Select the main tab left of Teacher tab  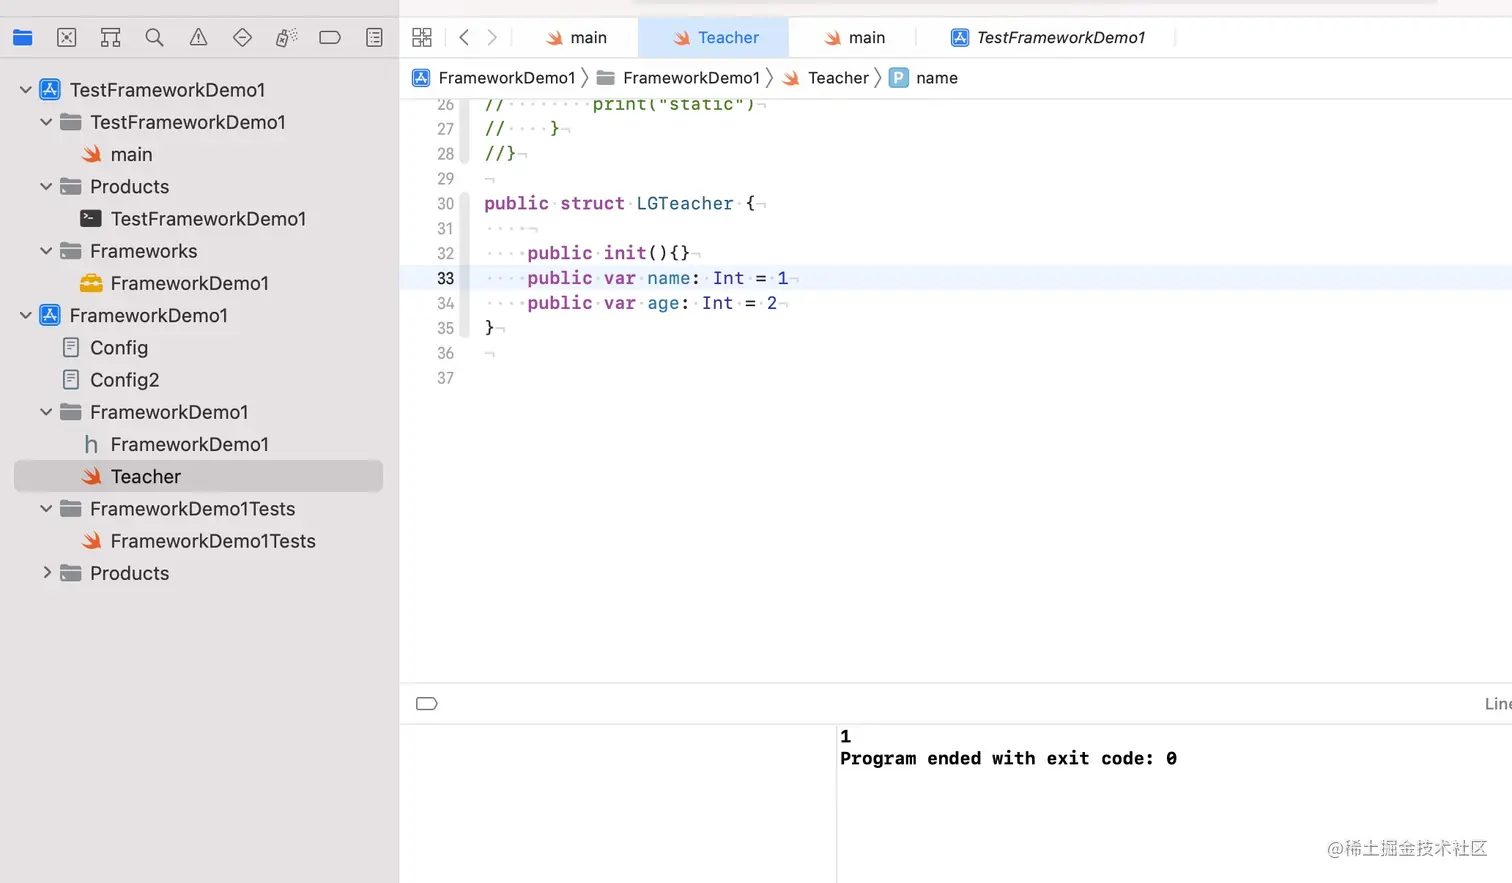pyautogui.click(x=576, y=38)
